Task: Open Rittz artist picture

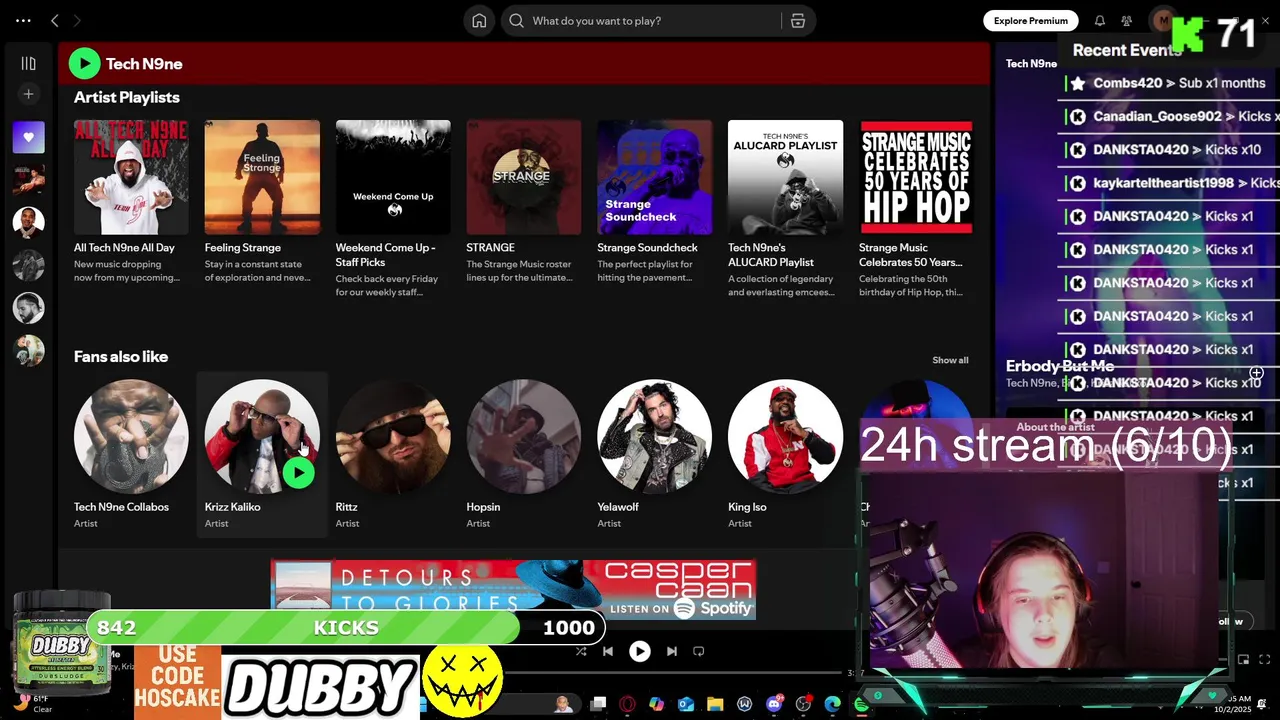Action: click(x=393, y=436)
